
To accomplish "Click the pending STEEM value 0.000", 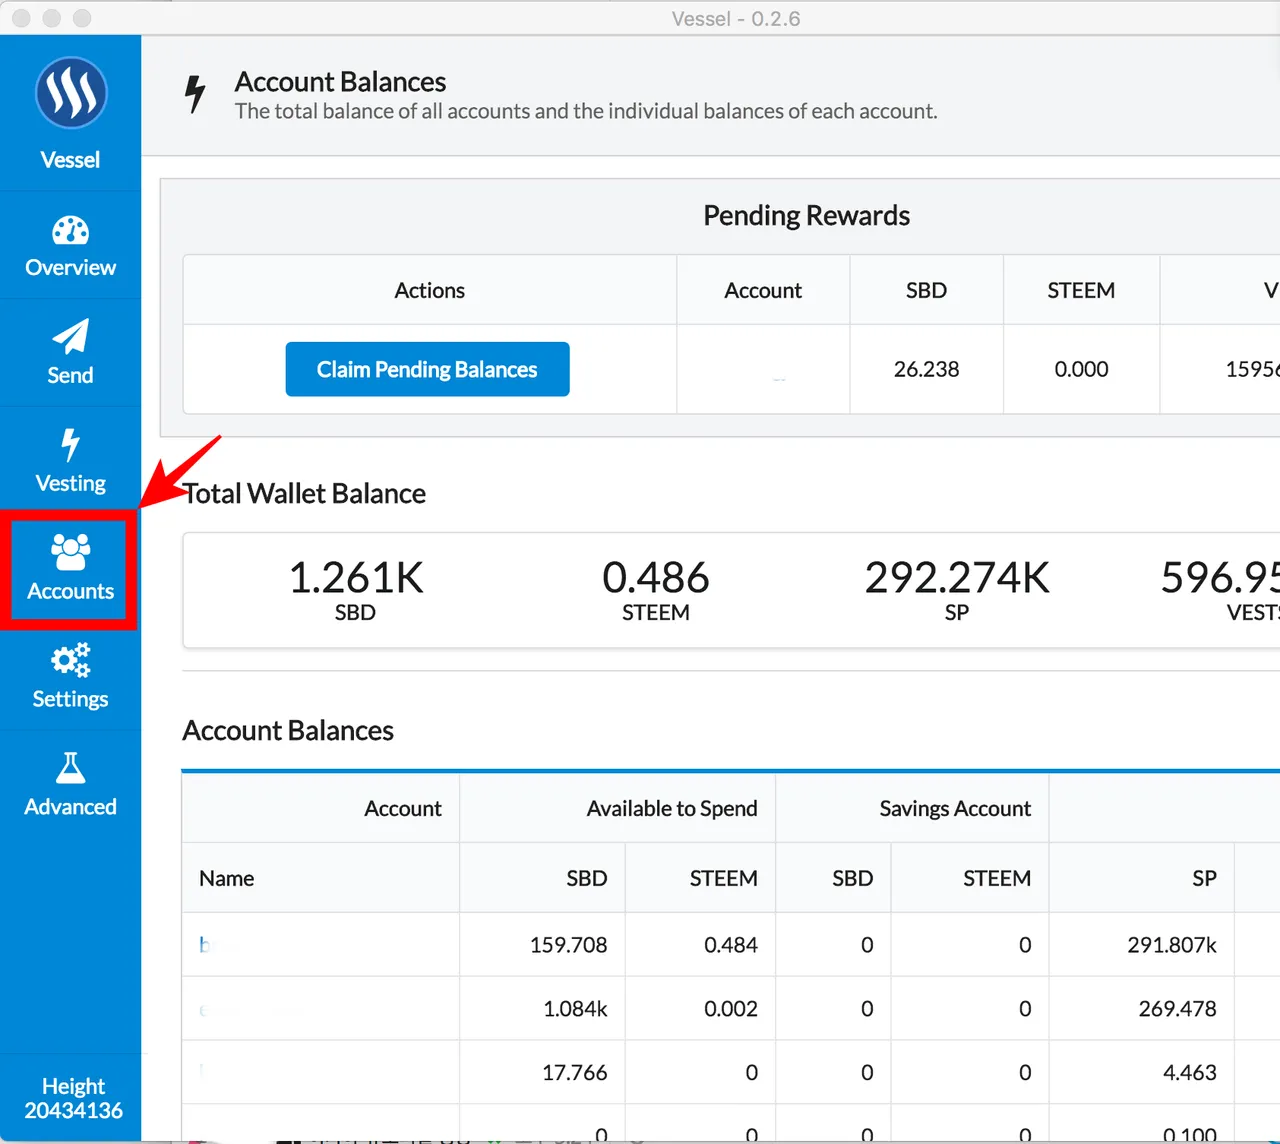I will [x=1081, y=369].
